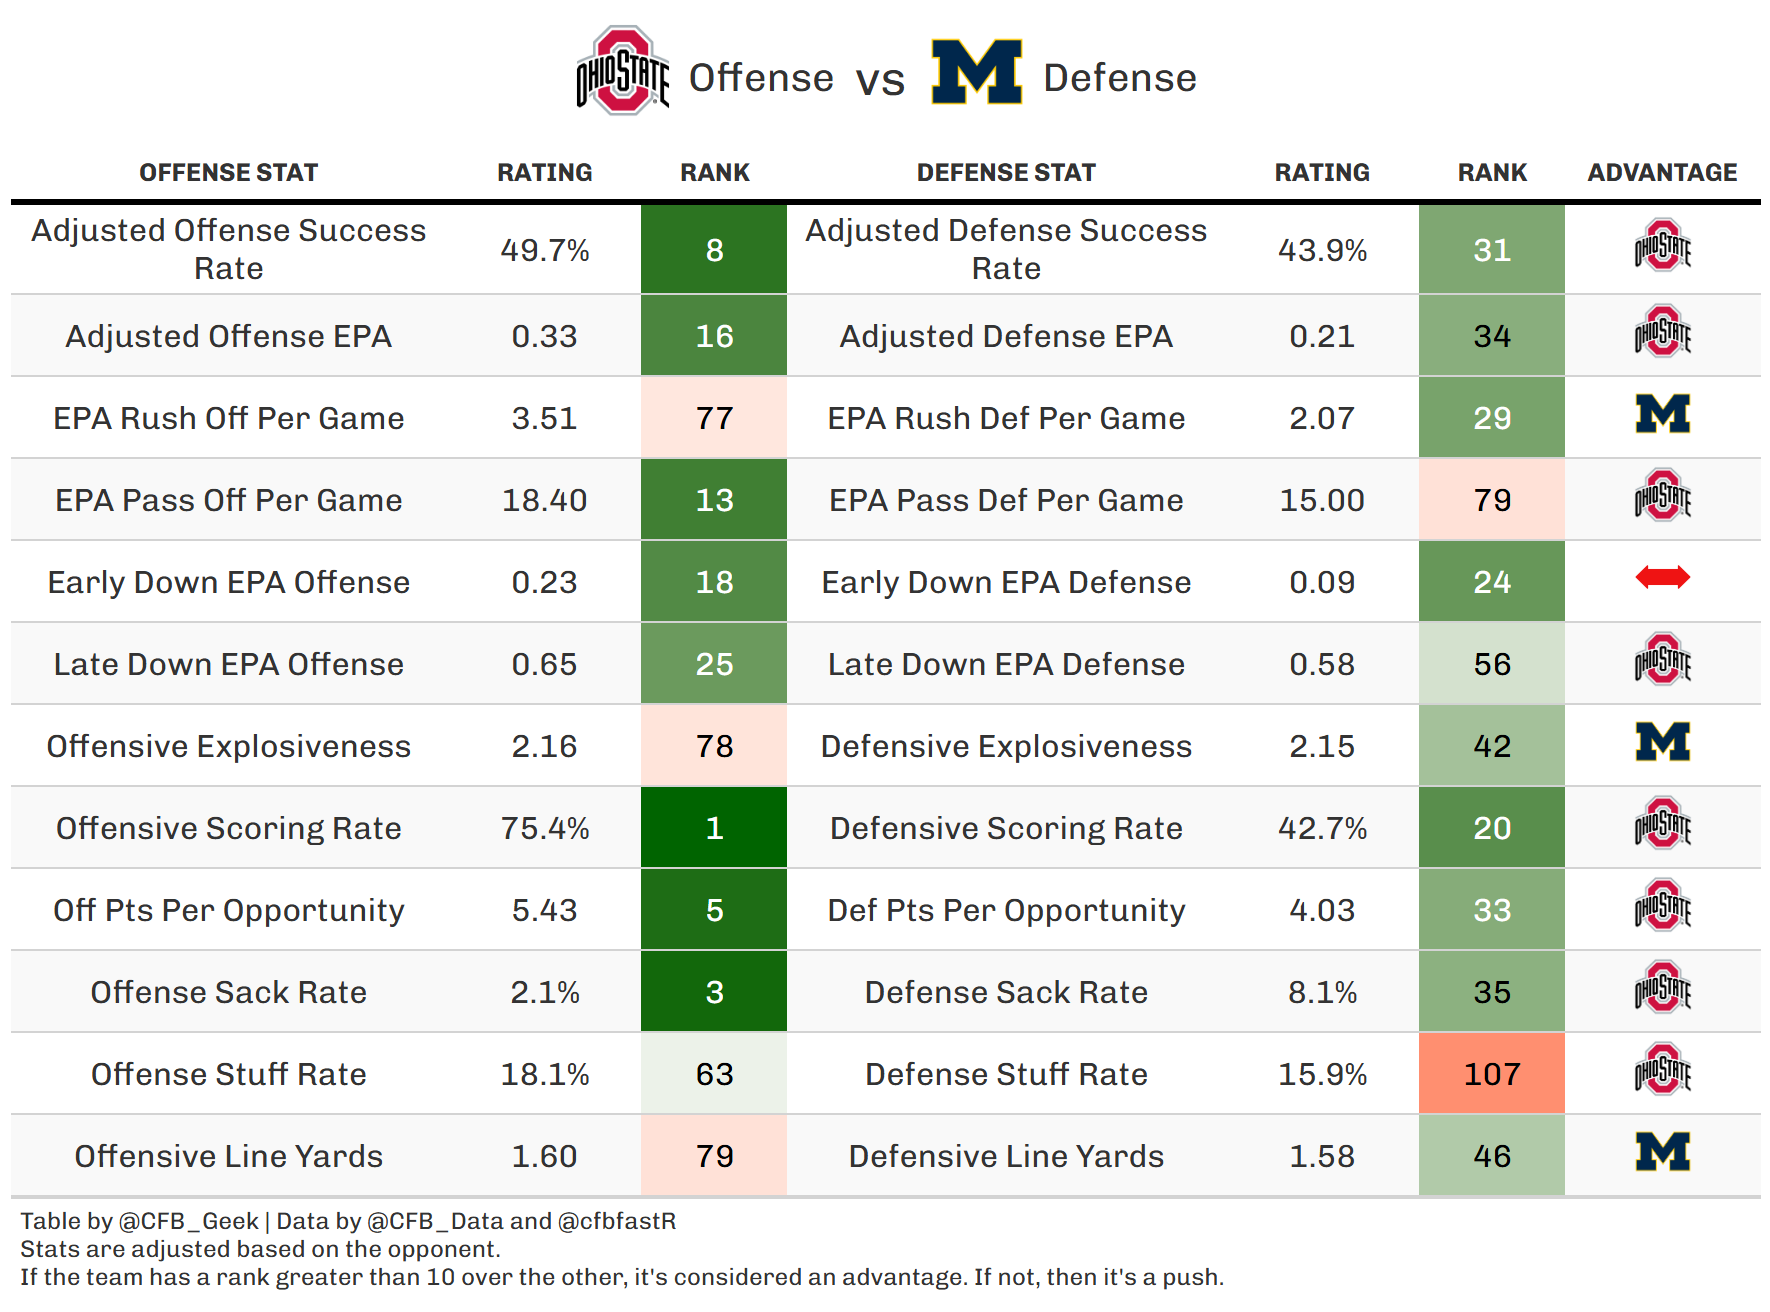Screen dimensions: 1770x1312
Task: Select the Ohio State logo in the Offense Sack Rate row
Action: [x=1662, y=988]
